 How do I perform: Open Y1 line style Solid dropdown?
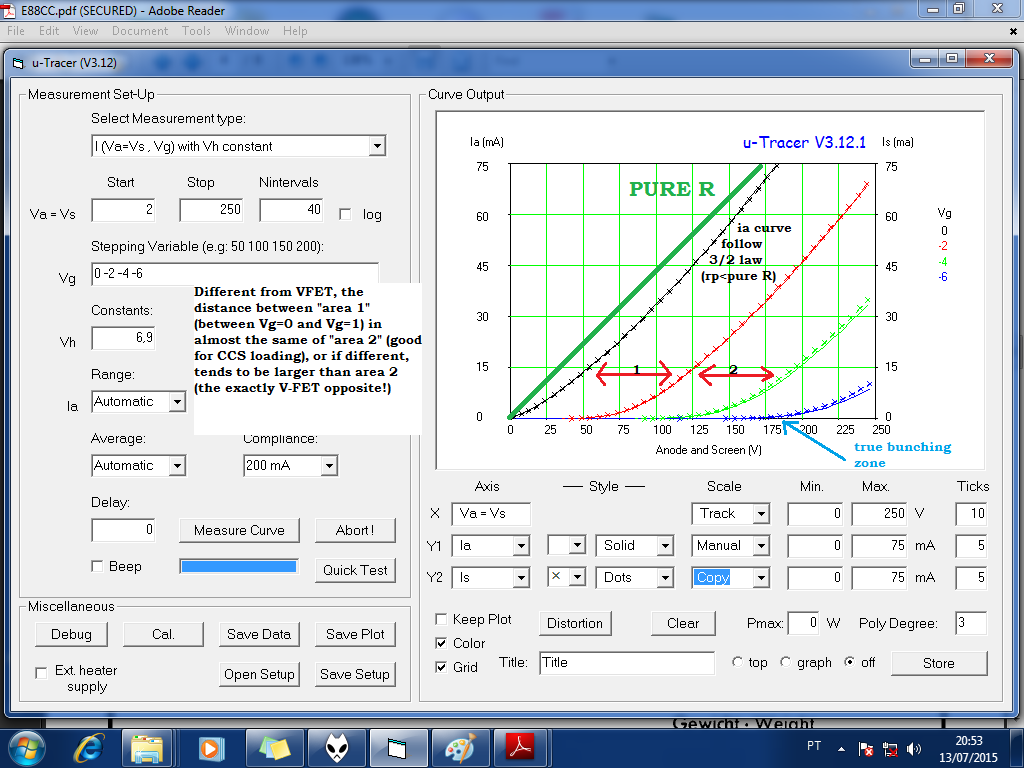click(x=665, y=546)
